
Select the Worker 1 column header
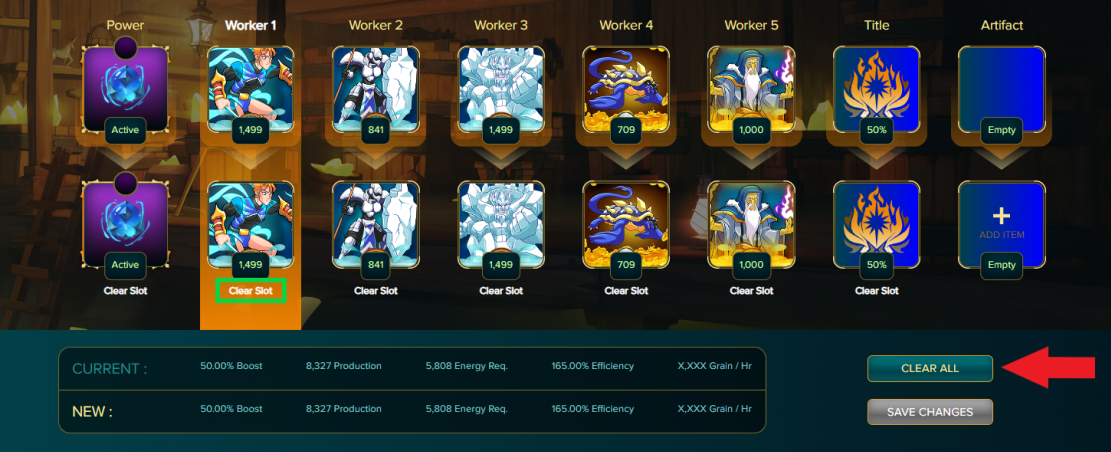coord(250,26)
